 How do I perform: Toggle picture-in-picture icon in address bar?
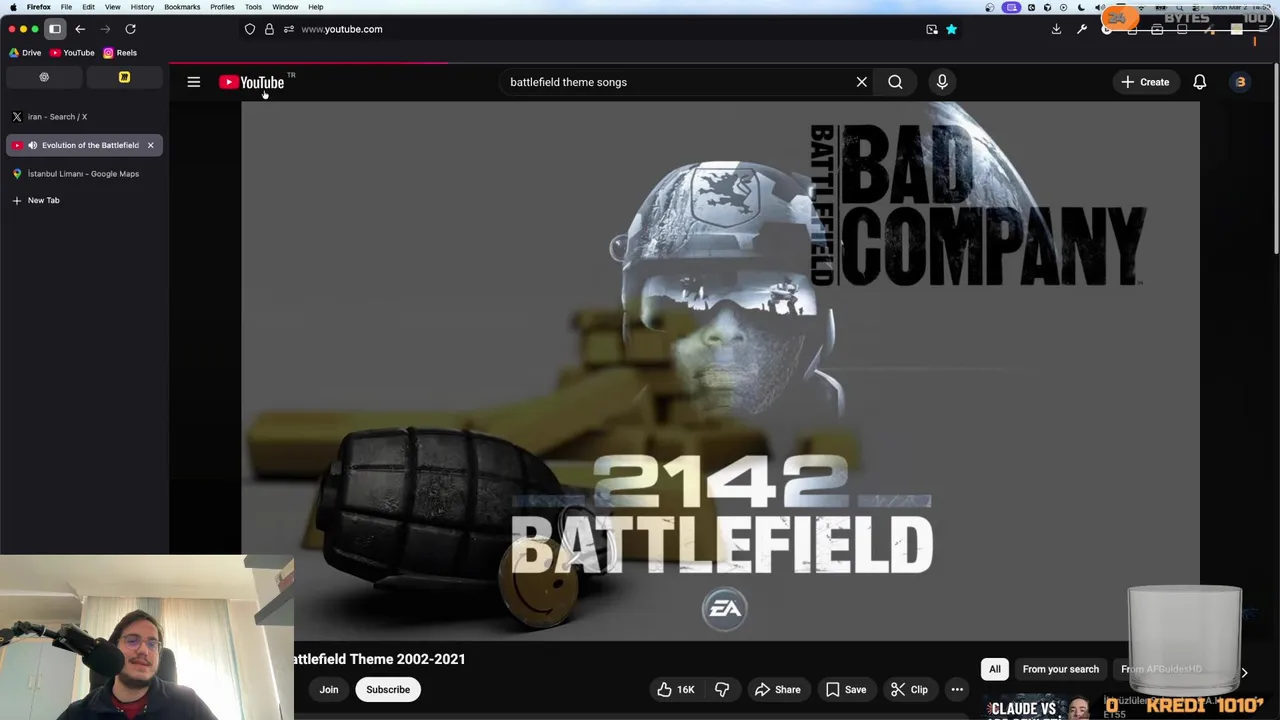tap(932, 29)
